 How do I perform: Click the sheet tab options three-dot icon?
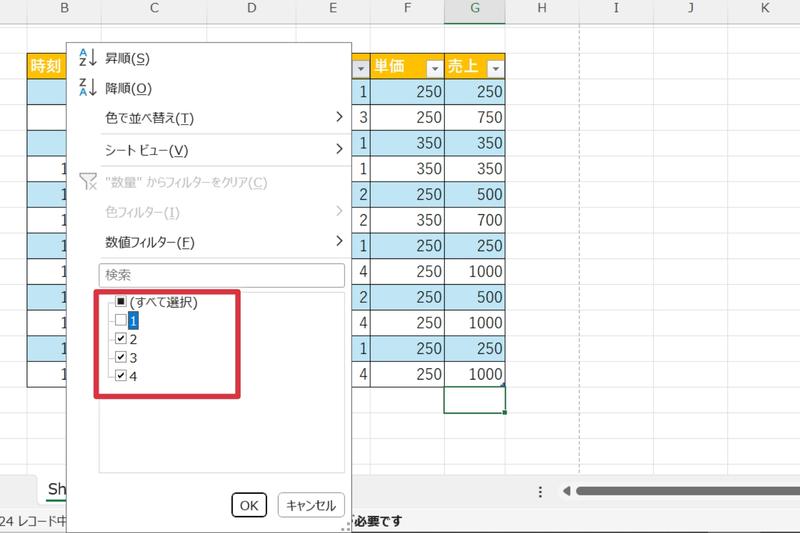pos(540,492)
